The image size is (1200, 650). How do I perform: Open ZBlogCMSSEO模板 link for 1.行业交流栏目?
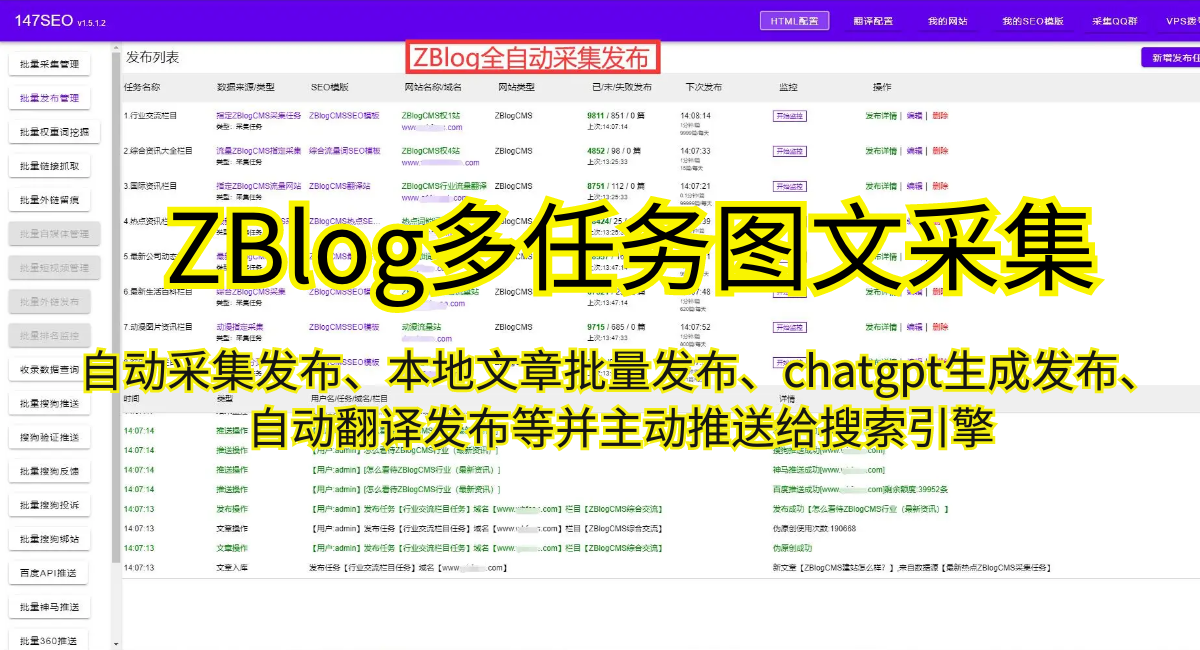[x=344, y=116]
